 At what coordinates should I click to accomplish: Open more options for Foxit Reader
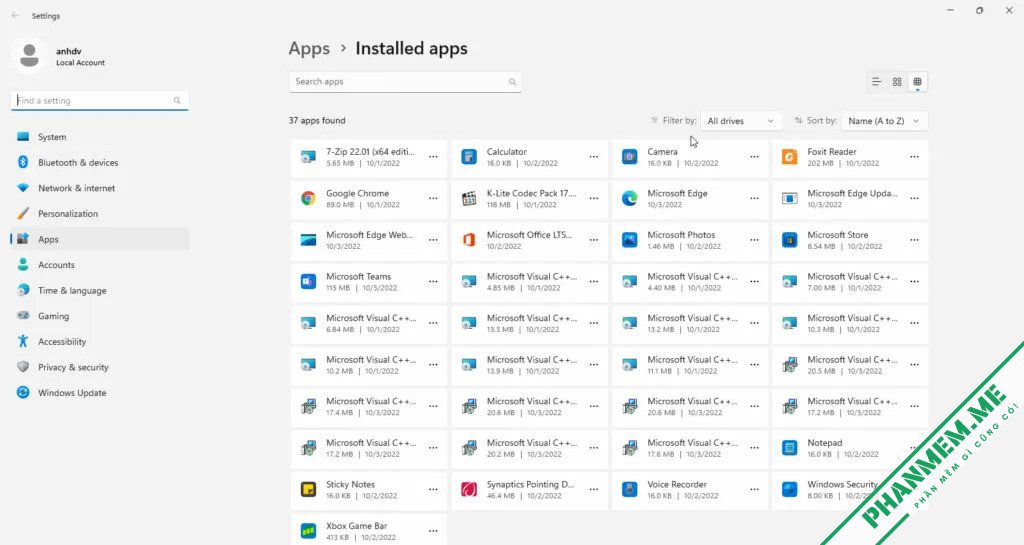914,157
